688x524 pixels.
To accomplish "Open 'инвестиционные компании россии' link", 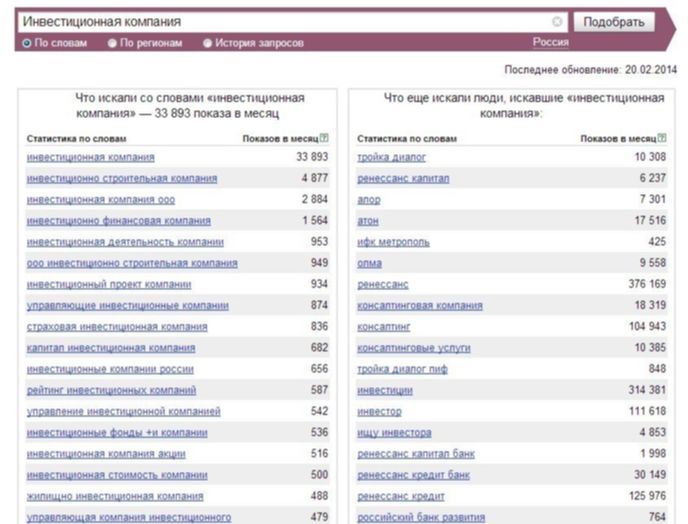I will point(110,369).
